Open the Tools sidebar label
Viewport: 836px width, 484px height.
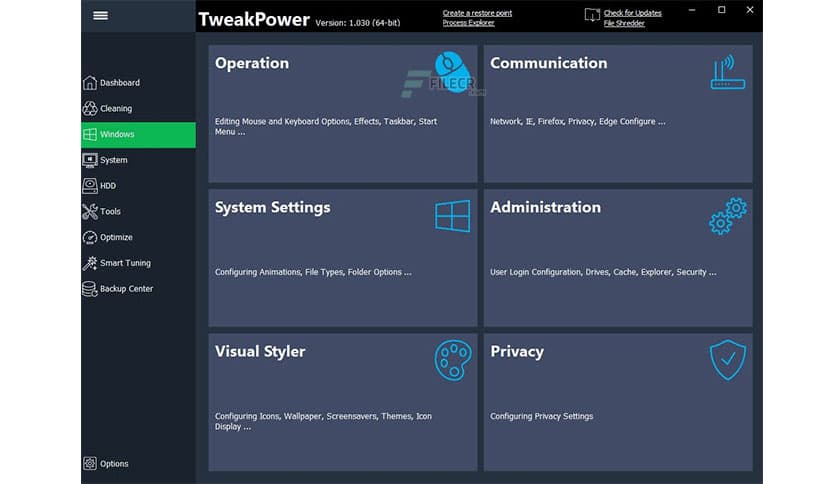pos(110,212)
